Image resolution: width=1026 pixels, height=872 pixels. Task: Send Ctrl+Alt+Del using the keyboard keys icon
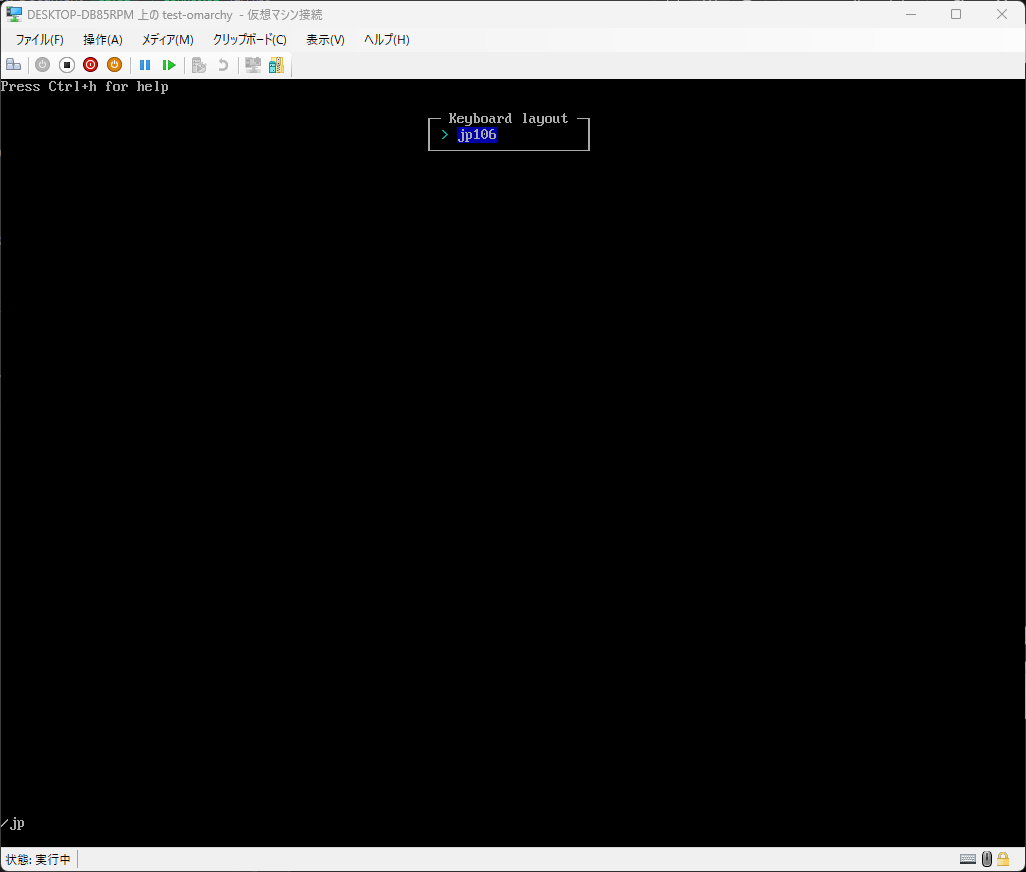coord(14,65)
